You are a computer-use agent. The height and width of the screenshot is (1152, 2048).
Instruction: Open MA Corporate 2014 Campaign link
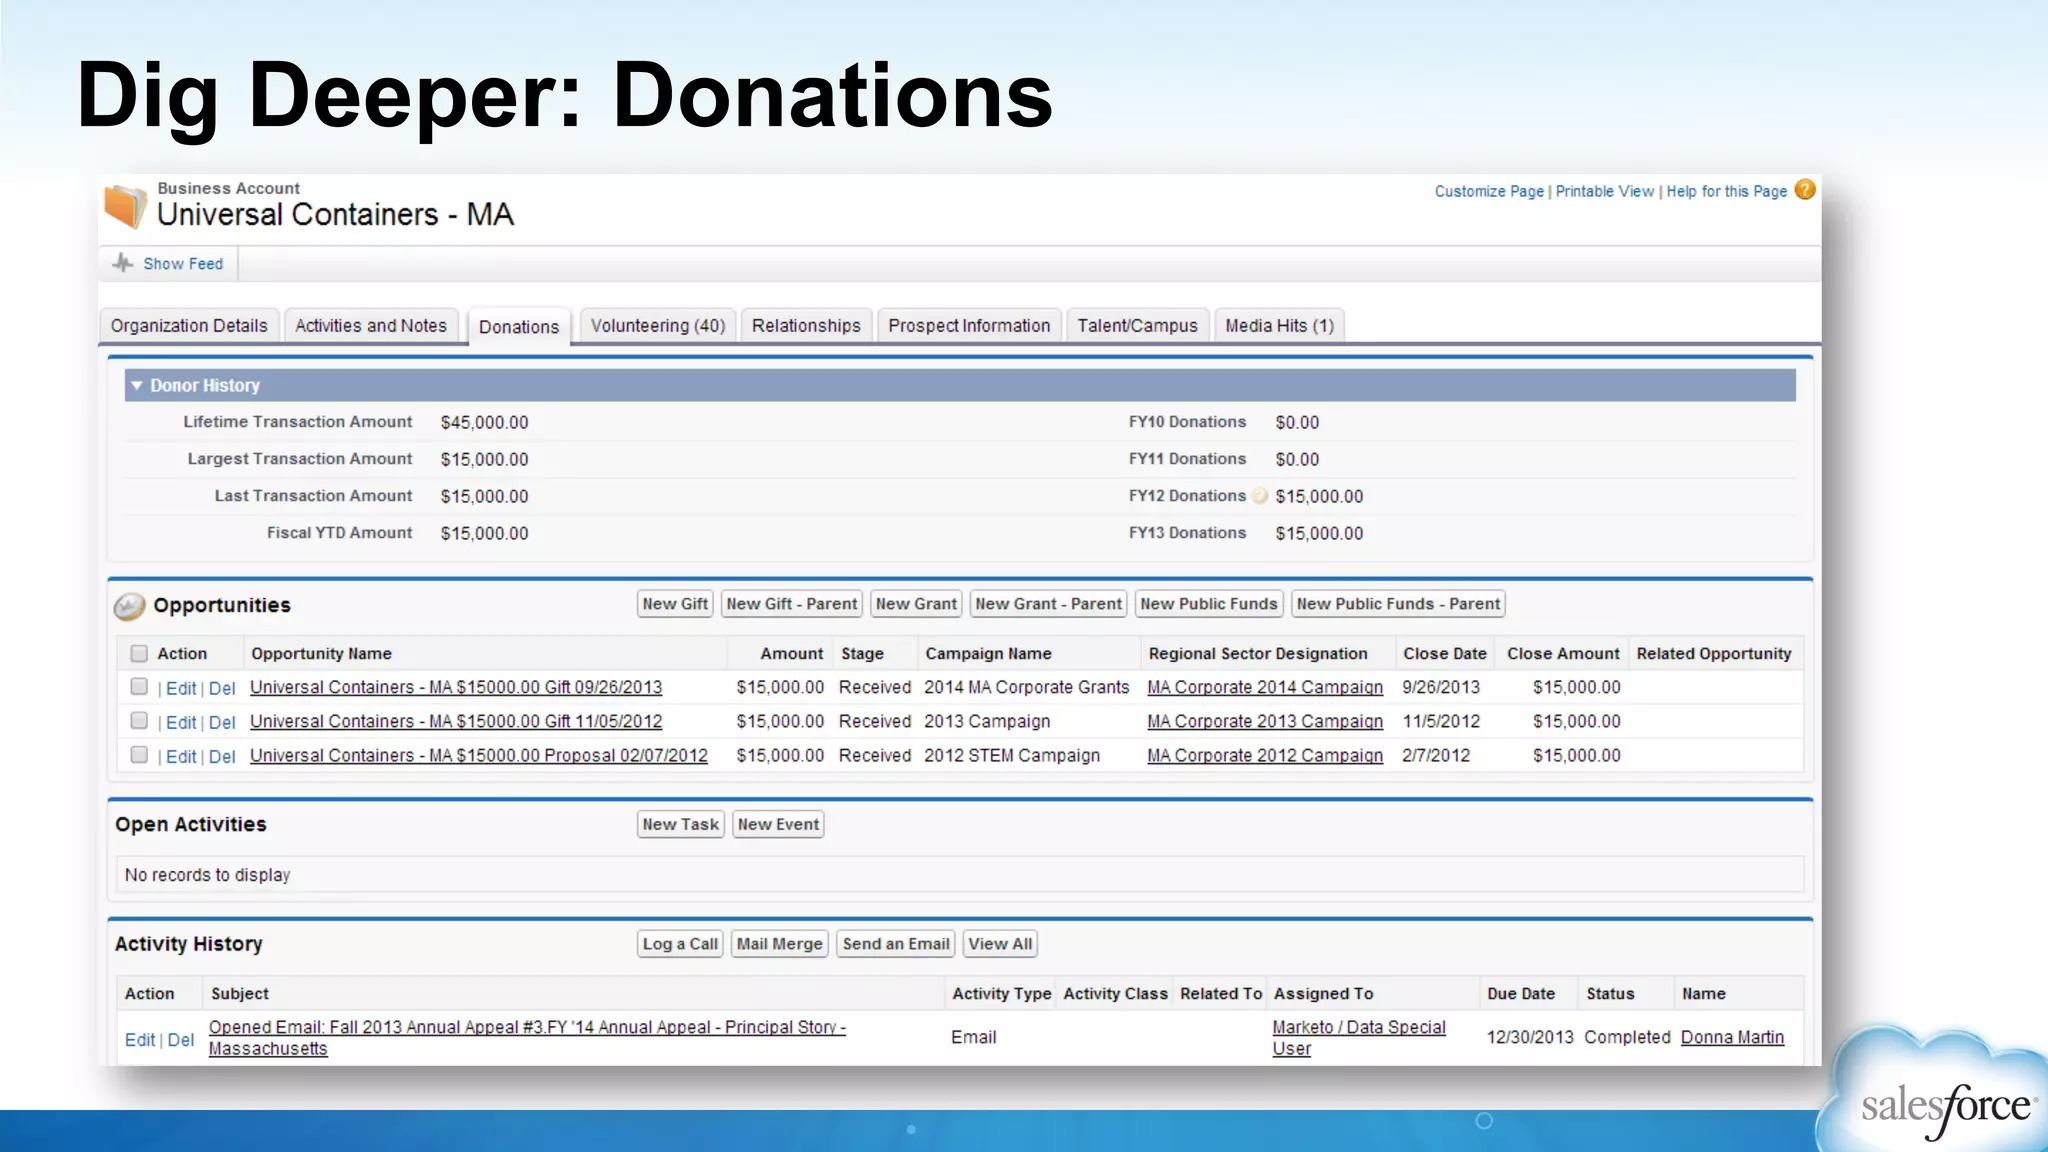[1265, 687]
